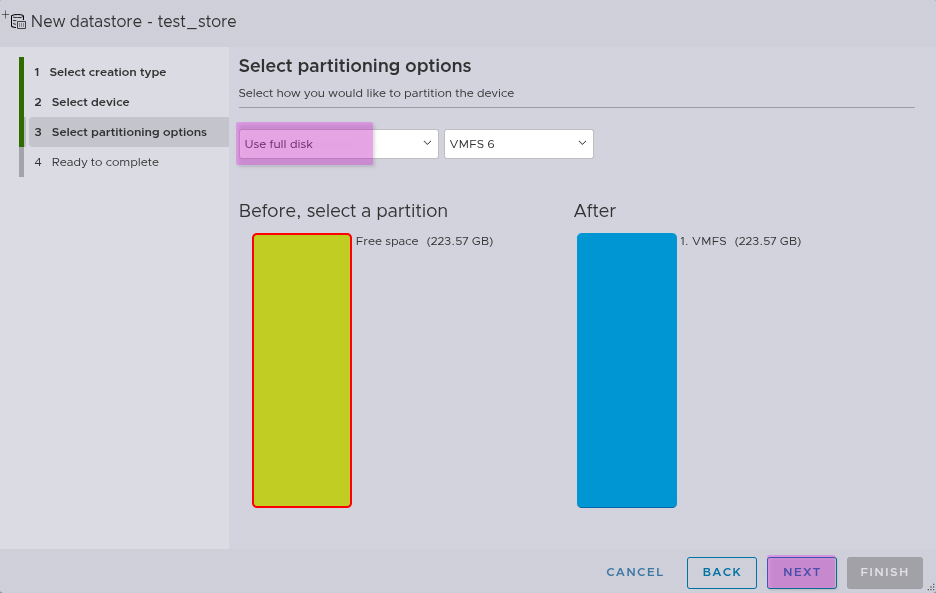Go to step 2 Select device

(x=90, y=102)
